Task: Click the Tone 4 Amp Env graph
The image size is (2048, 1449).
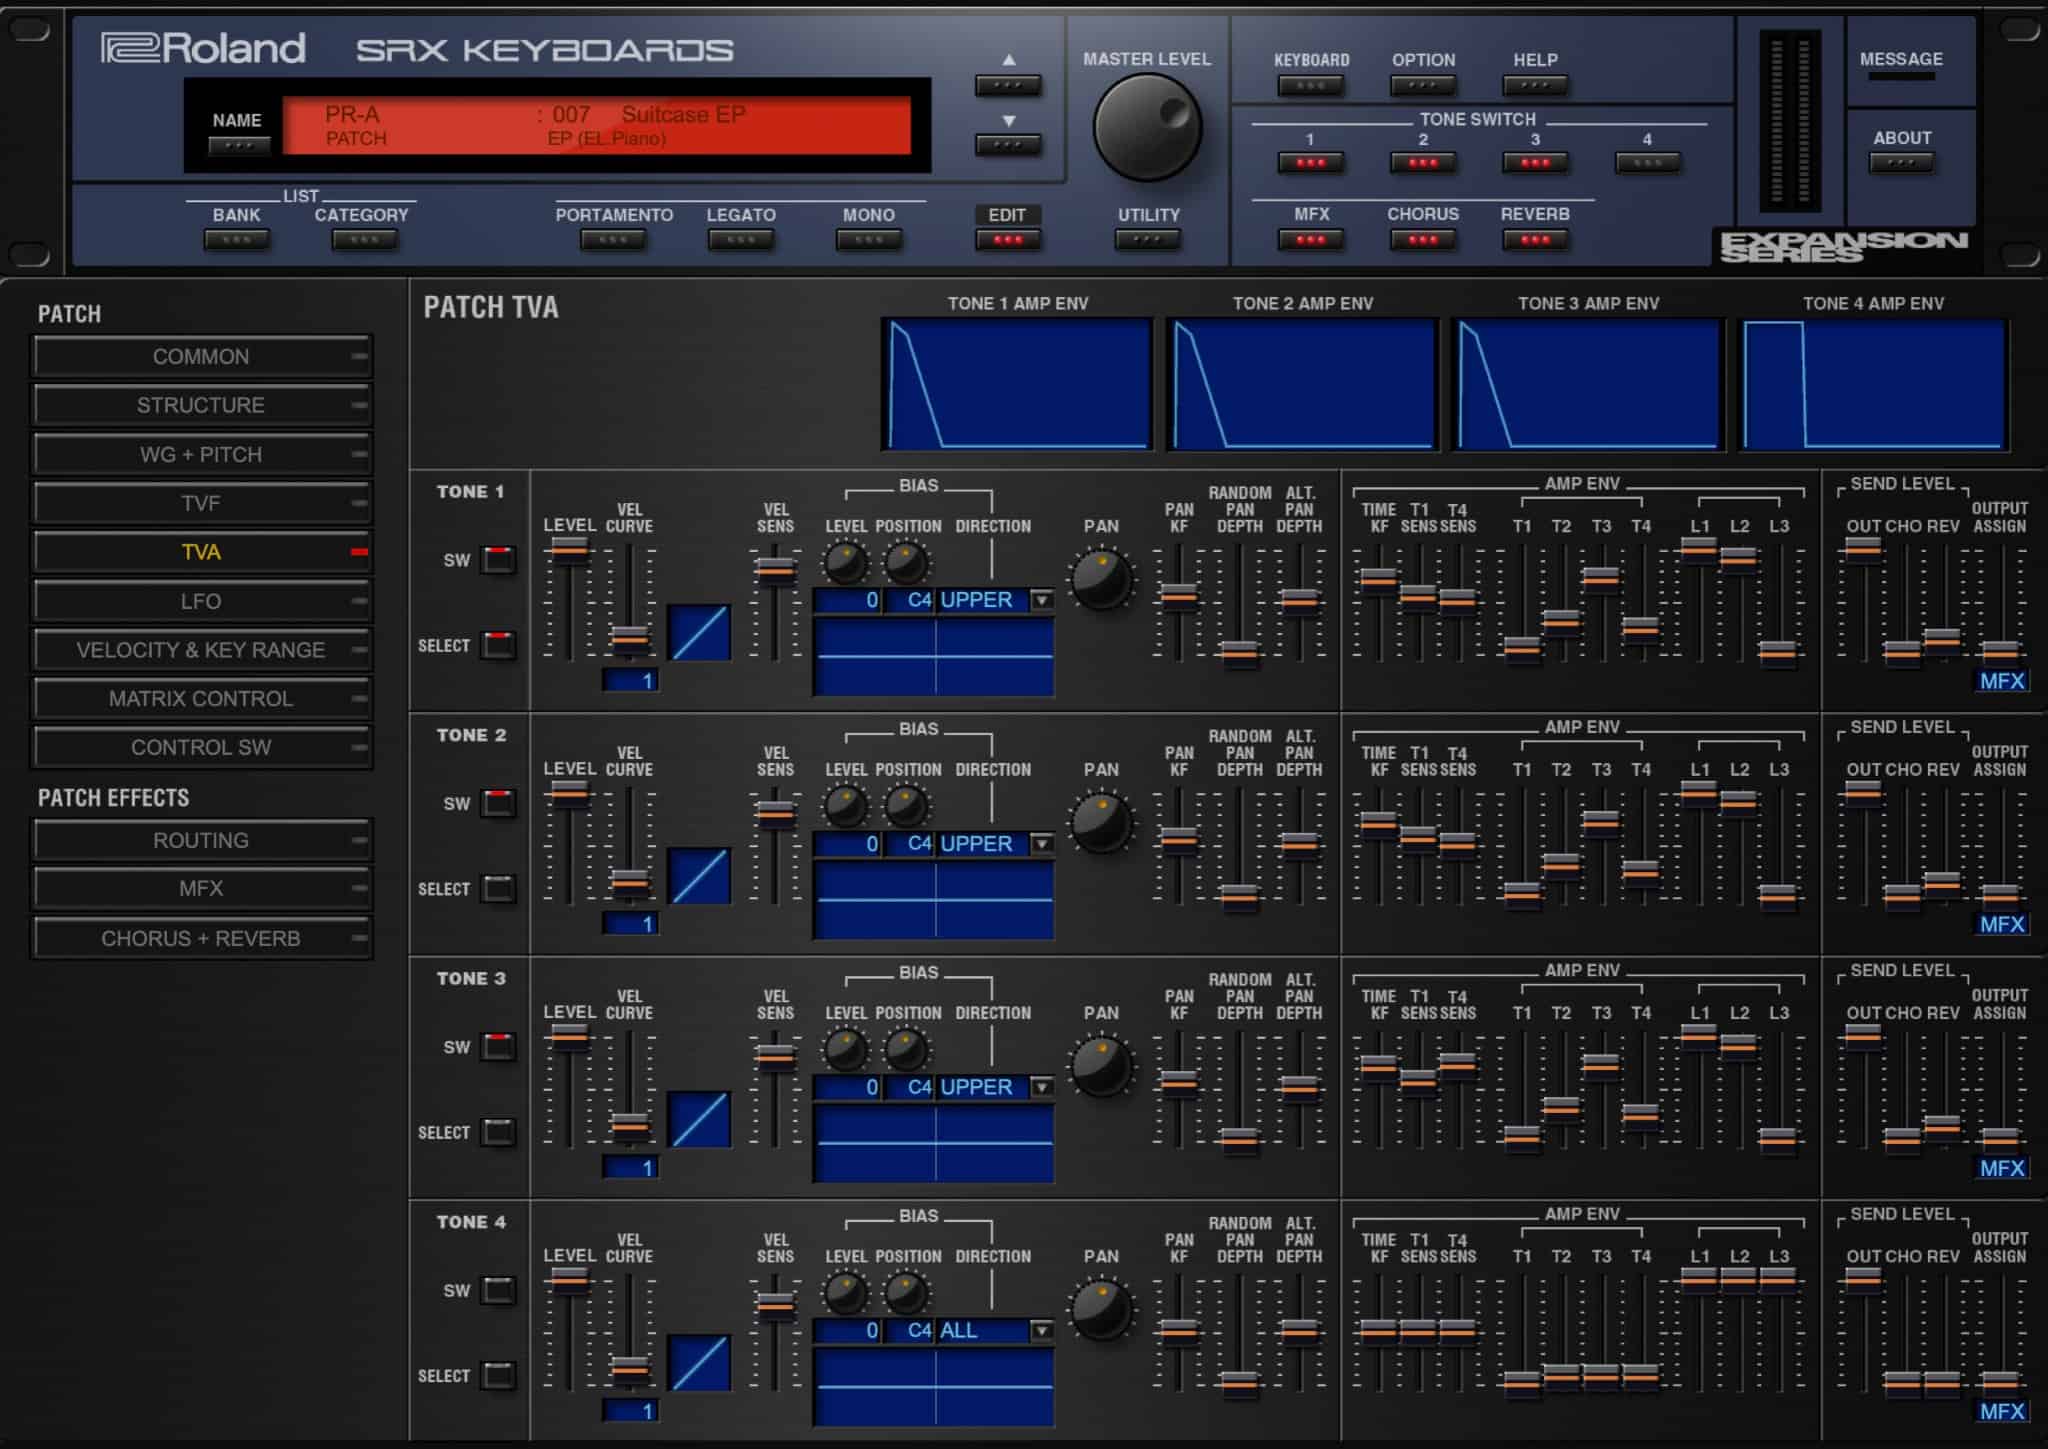Action: pyautogui.click(x=1874, y=384)
